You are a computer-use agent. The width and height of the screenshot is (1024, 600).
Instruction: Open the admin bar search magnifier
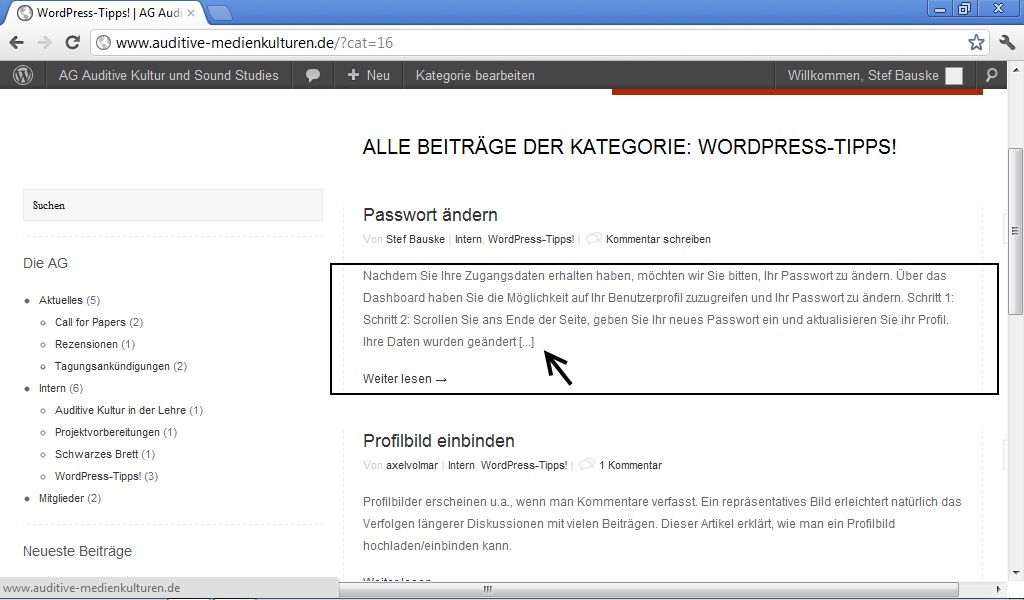point(991,76)
